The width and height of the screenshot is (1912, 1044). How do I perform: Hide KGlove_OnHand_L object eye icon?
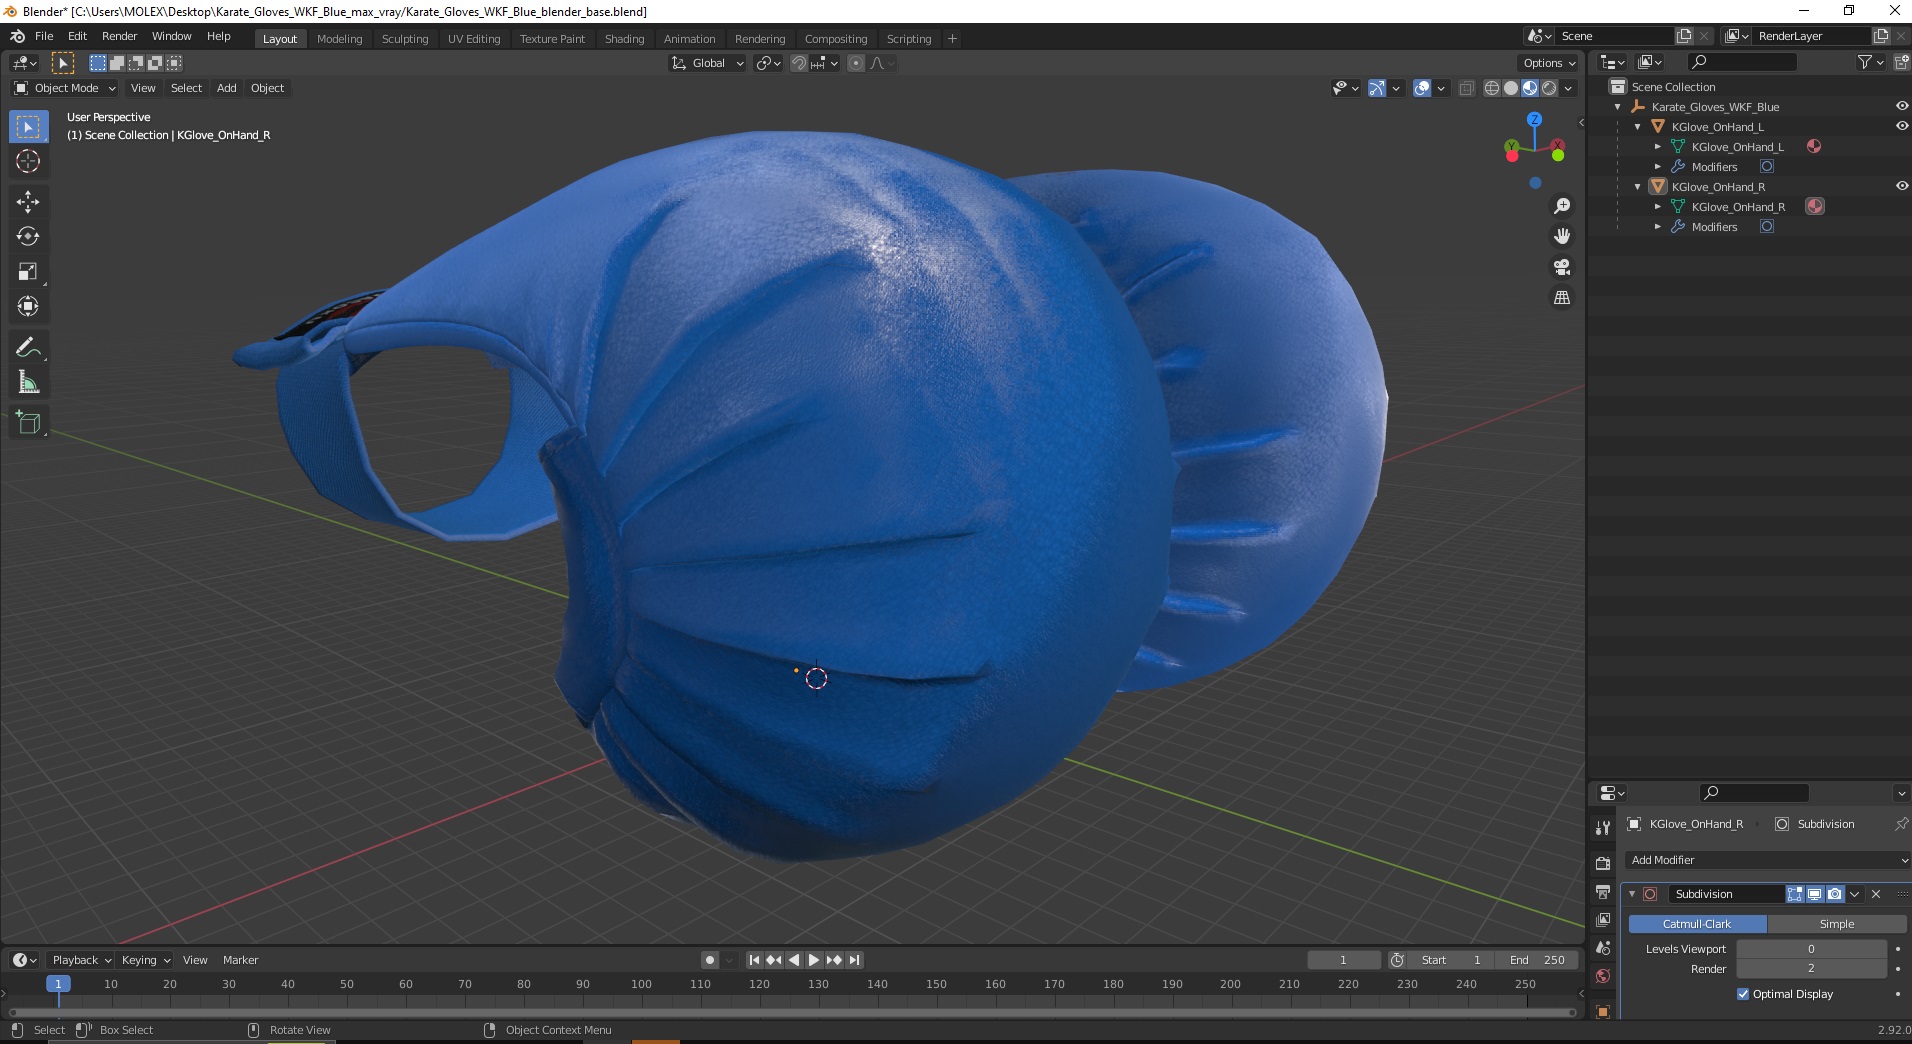(1902, 126)
